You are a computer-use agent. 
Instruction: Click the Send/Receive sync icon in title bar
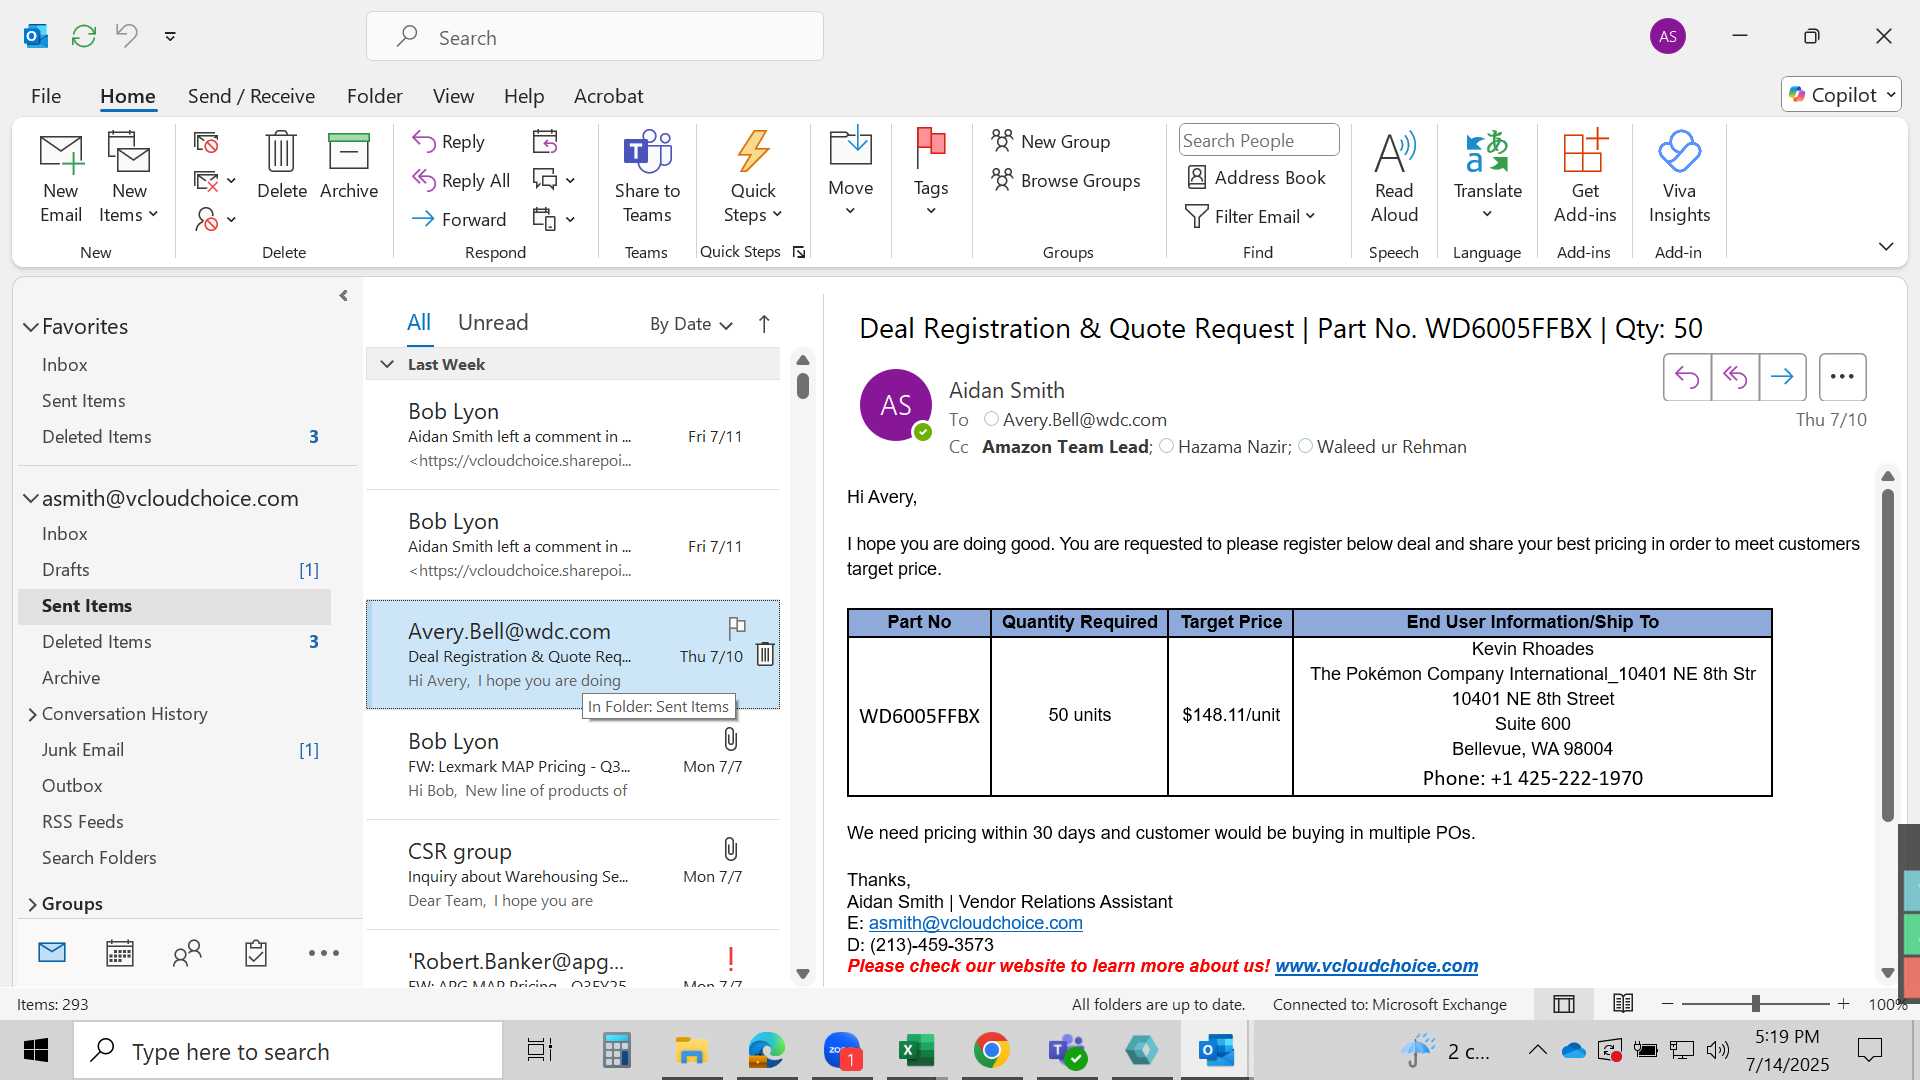[84, 36]
